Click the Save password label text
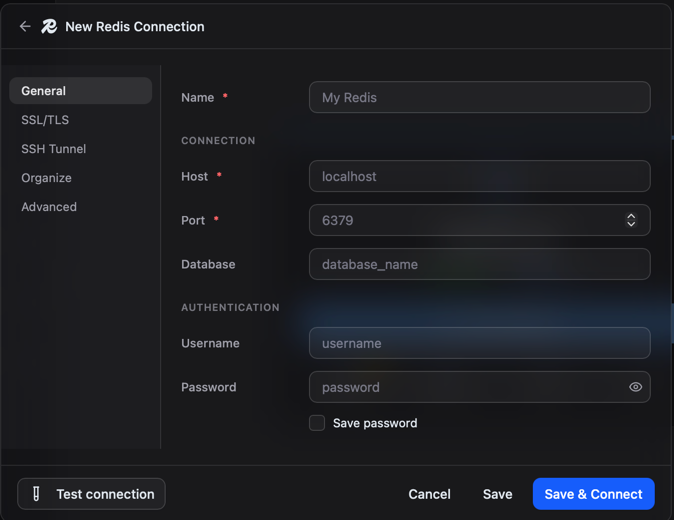 pos(375,423)
